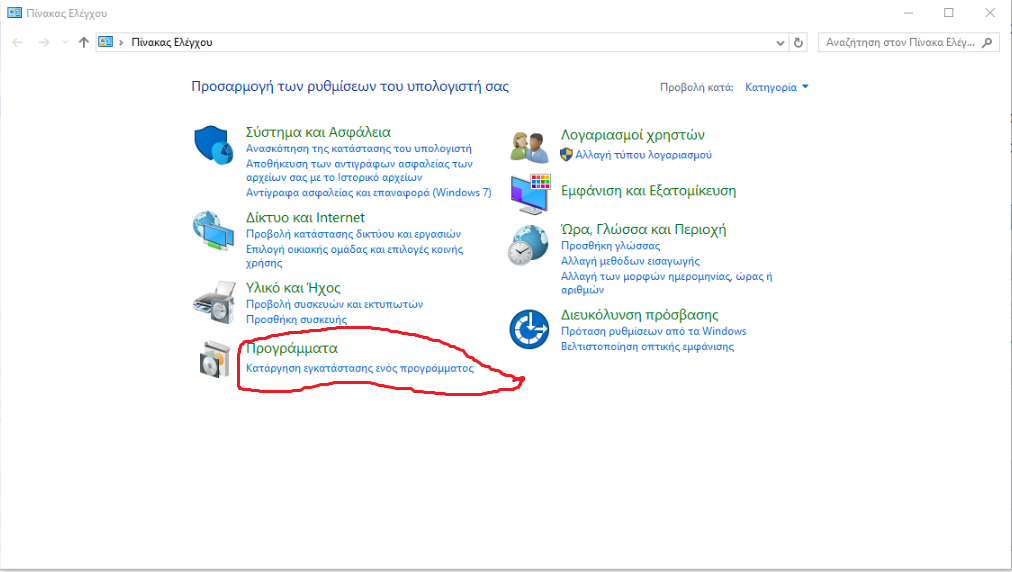Open Προβολή συσκευών και εκτυπωτών
Viewport: 1012px width, 572px height.
334,304
